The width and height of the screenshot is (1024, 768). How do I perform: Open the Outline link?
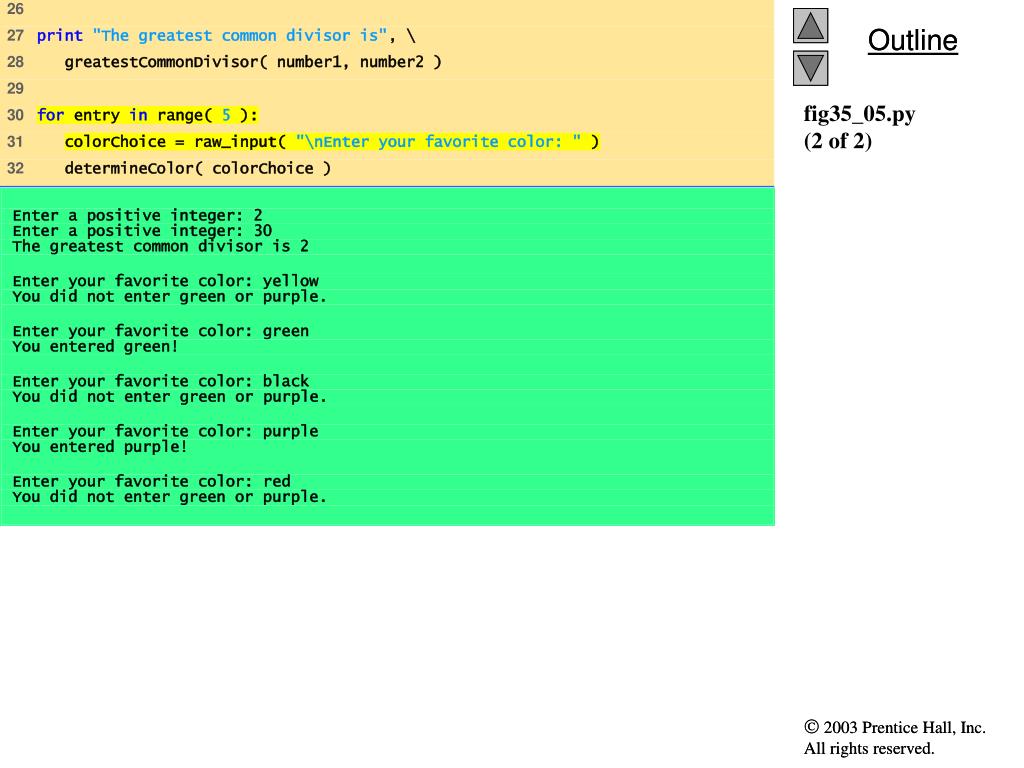(912, 40)
